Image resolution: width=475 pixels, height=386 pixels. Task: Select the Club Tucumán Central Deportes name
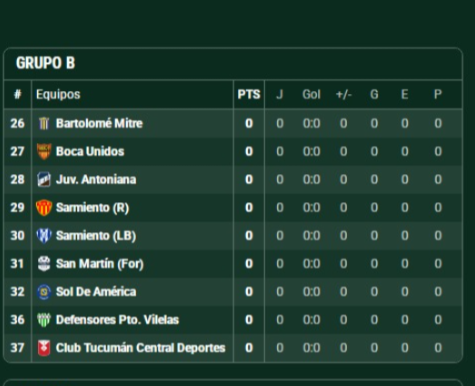click(x=140, y=348)
